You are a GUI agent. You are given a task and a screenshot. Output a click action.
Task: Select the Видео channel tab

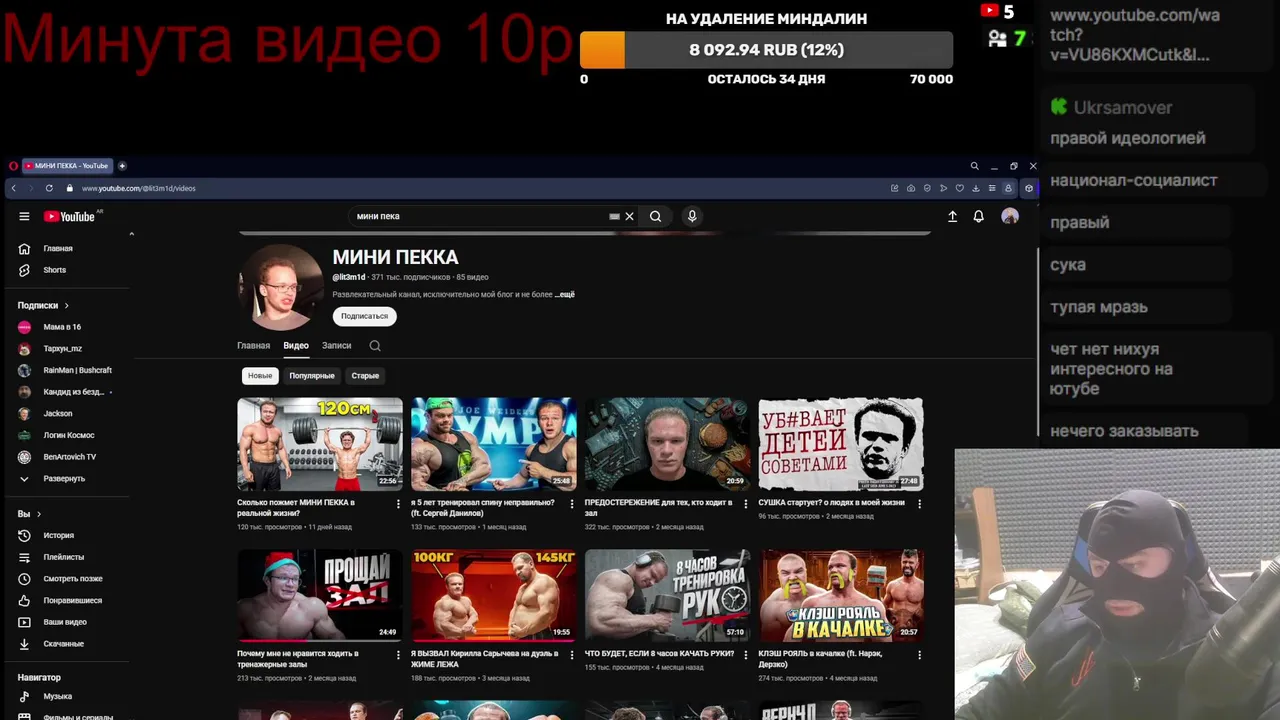[x=296, y=346]
